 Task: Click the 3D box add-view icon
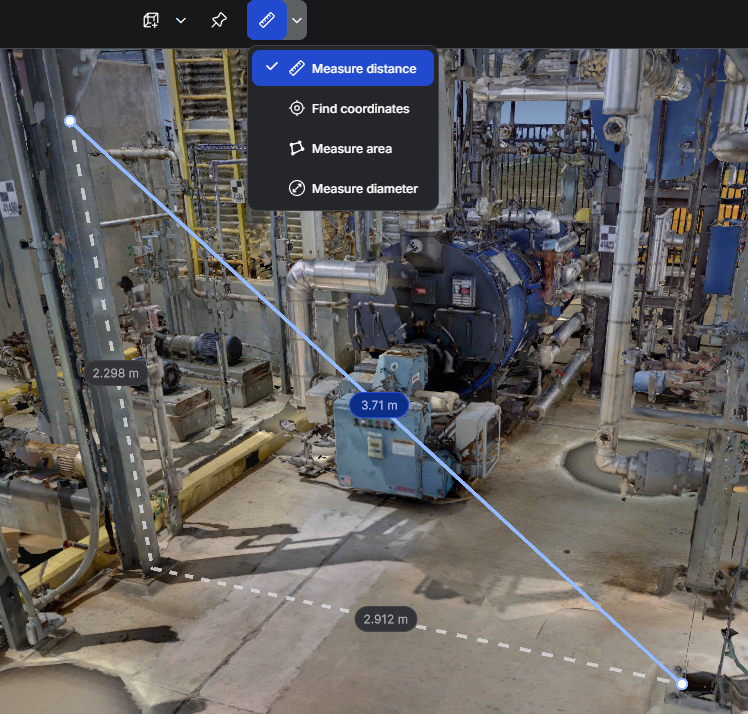[x=151, y=20]
